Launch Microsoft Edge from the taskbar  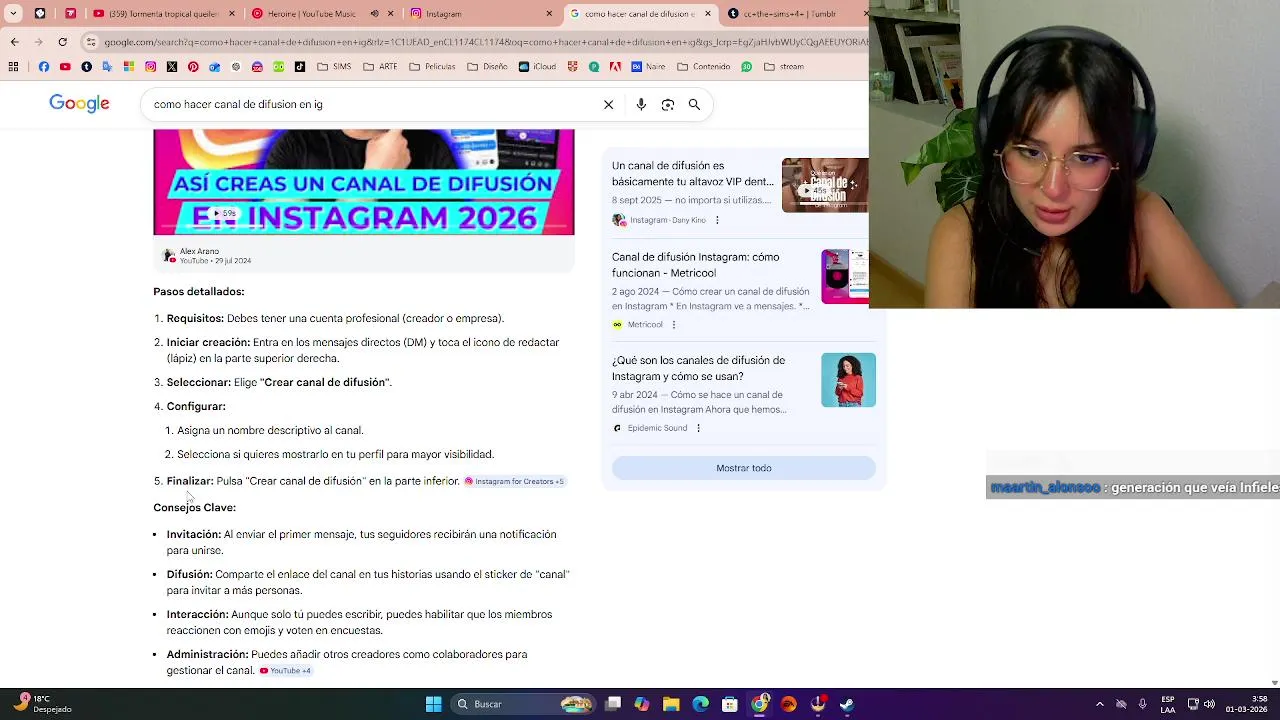coord(700,704)
